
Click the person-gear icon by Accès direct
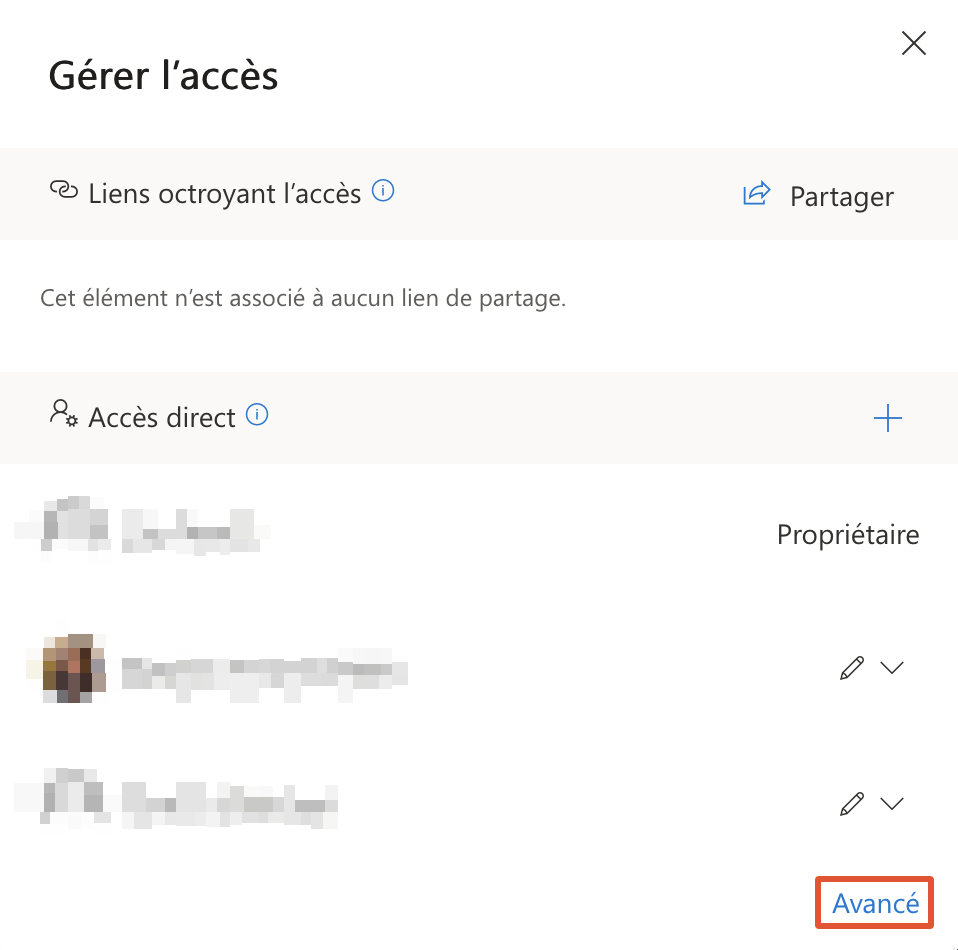point(63,414)
